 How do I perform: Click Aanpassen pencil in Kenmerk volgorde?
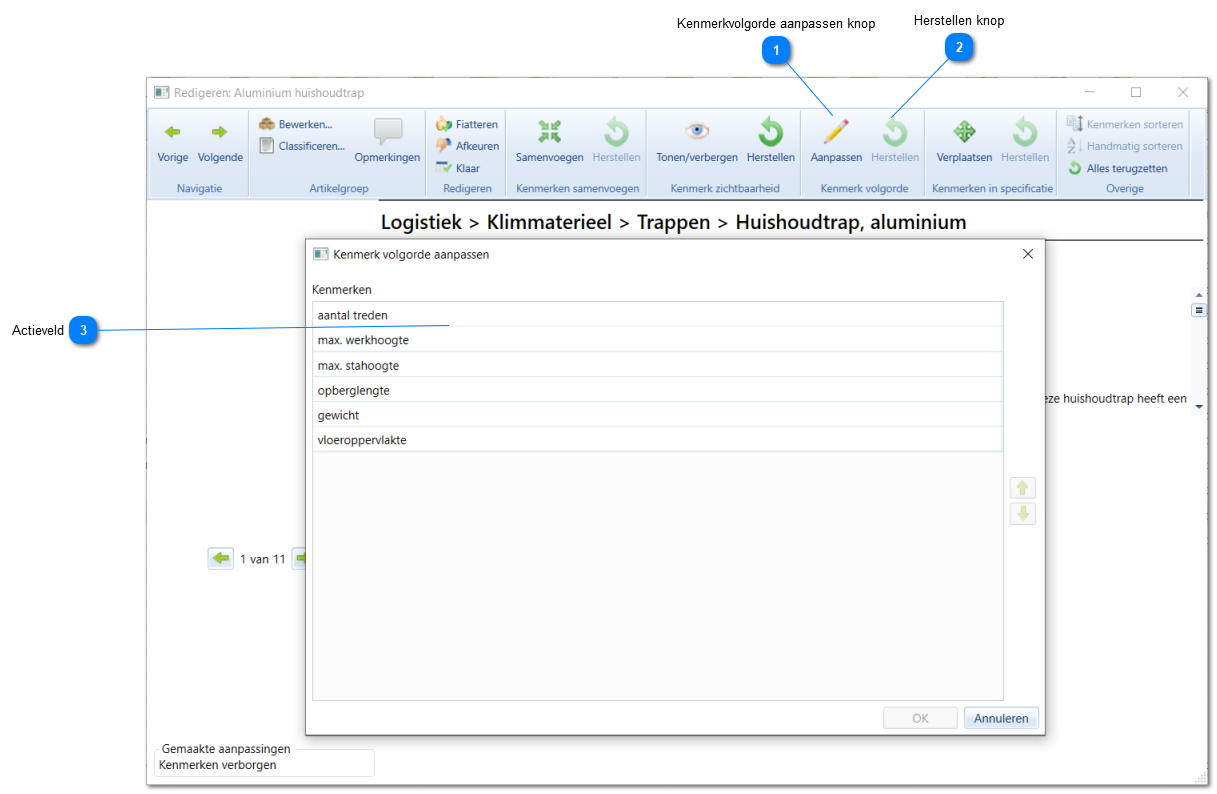coord(836,142)
